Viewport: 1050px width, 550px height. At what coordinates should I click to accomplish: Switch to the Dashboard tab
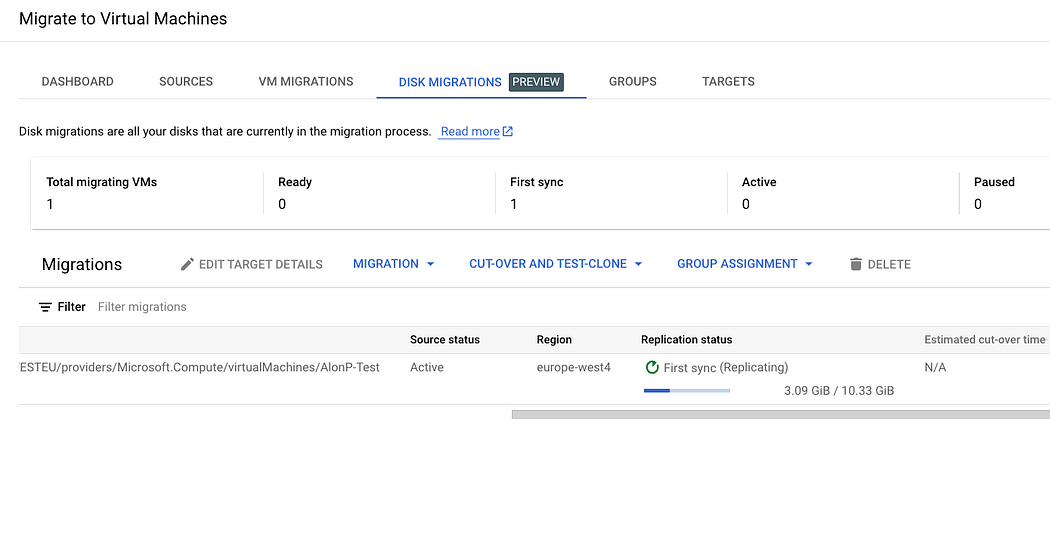point(78,82)
